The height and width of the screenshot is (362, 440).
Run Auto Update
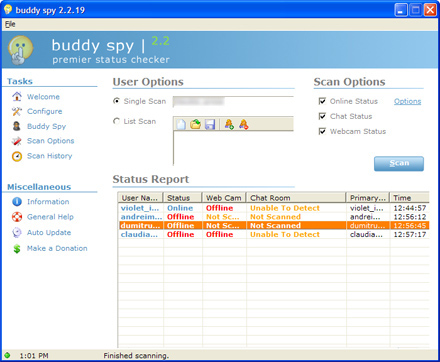point(49,232)
